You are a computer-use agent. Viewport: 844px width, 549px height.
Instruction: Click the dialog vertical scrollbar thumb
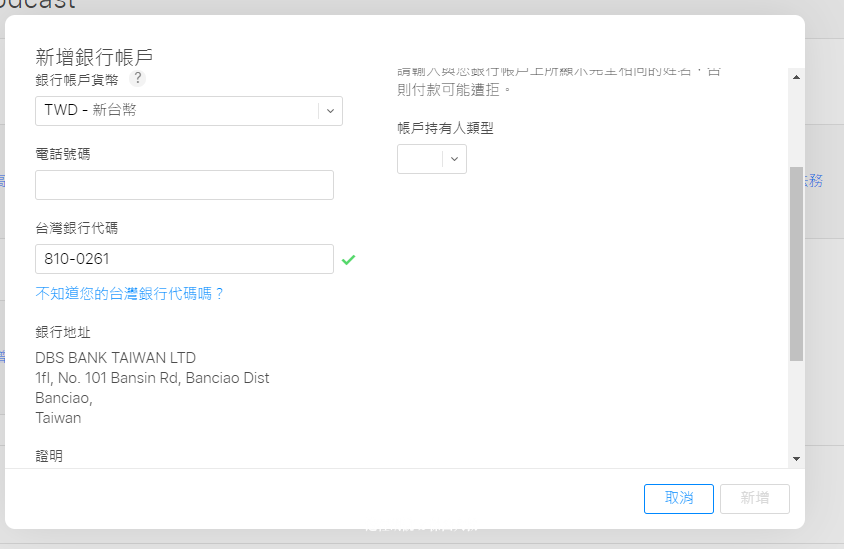tap(797, 264)
